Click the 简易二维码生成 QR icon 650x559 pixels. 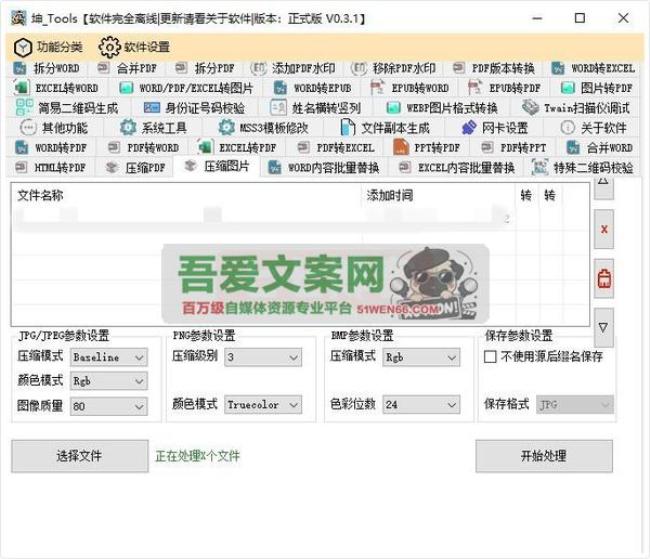click(x=24, y=107)
